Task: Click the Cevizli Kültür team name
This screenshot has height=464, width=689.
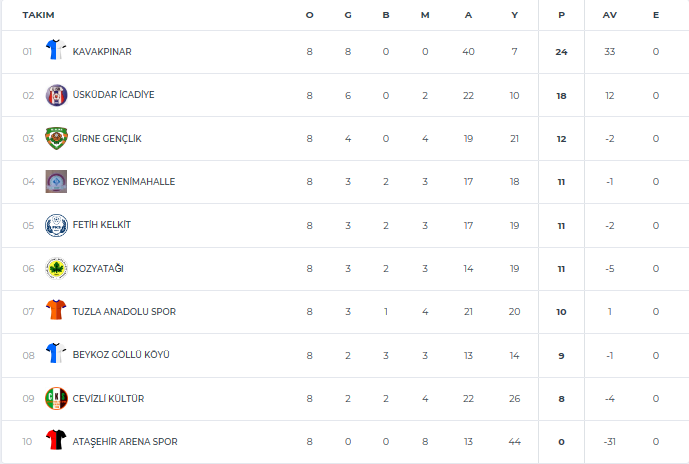Action: (108, 399)
